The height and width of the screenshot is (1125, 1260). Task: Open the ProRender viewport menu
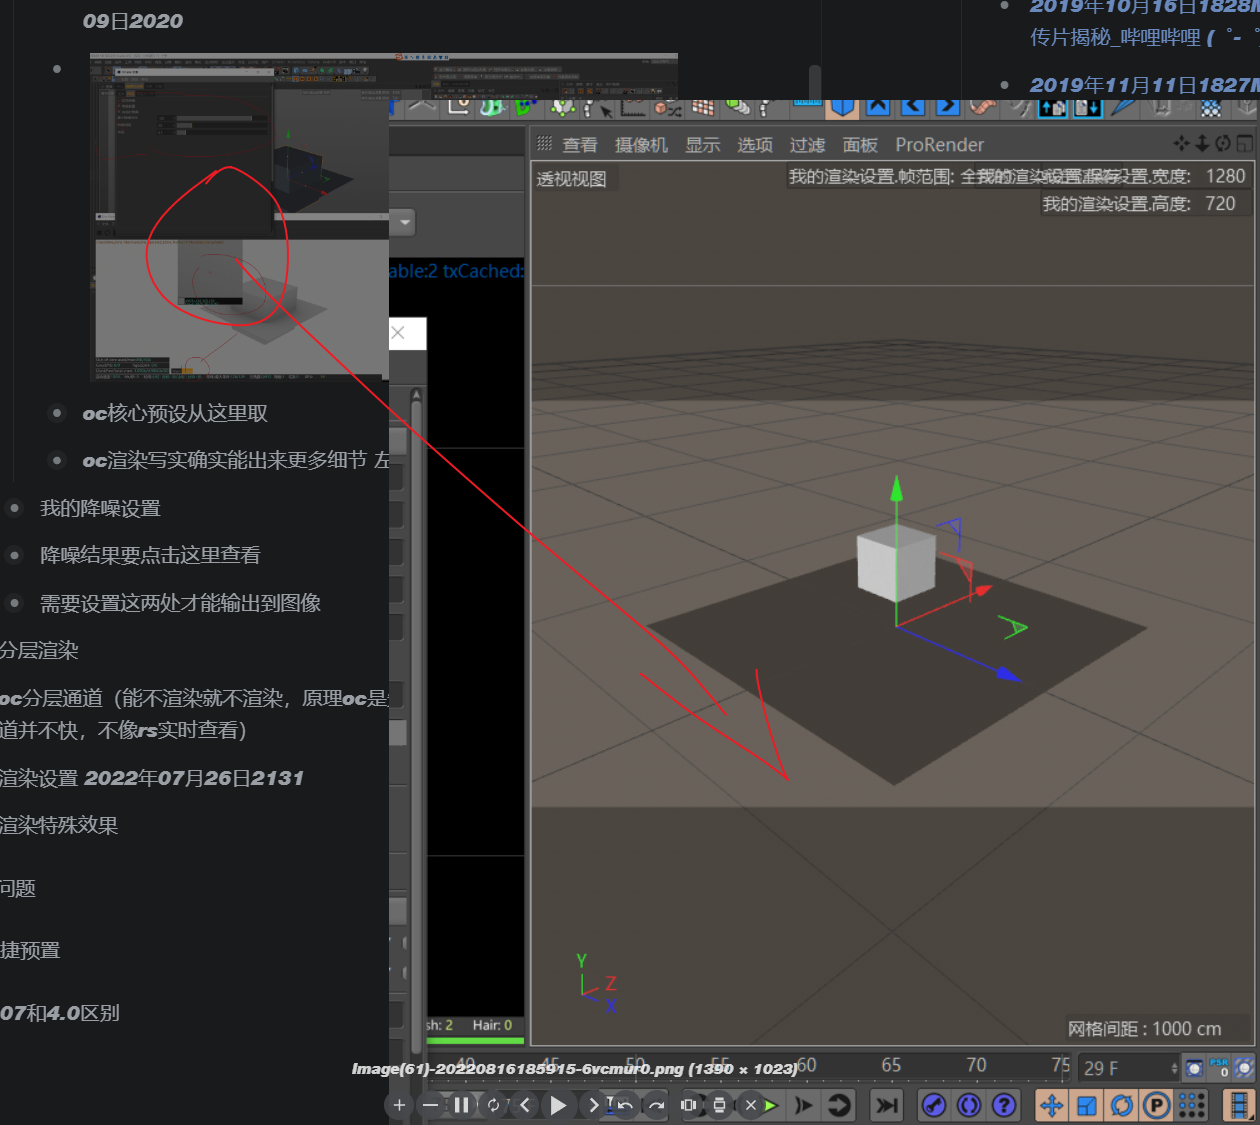(x=939, y=145)
